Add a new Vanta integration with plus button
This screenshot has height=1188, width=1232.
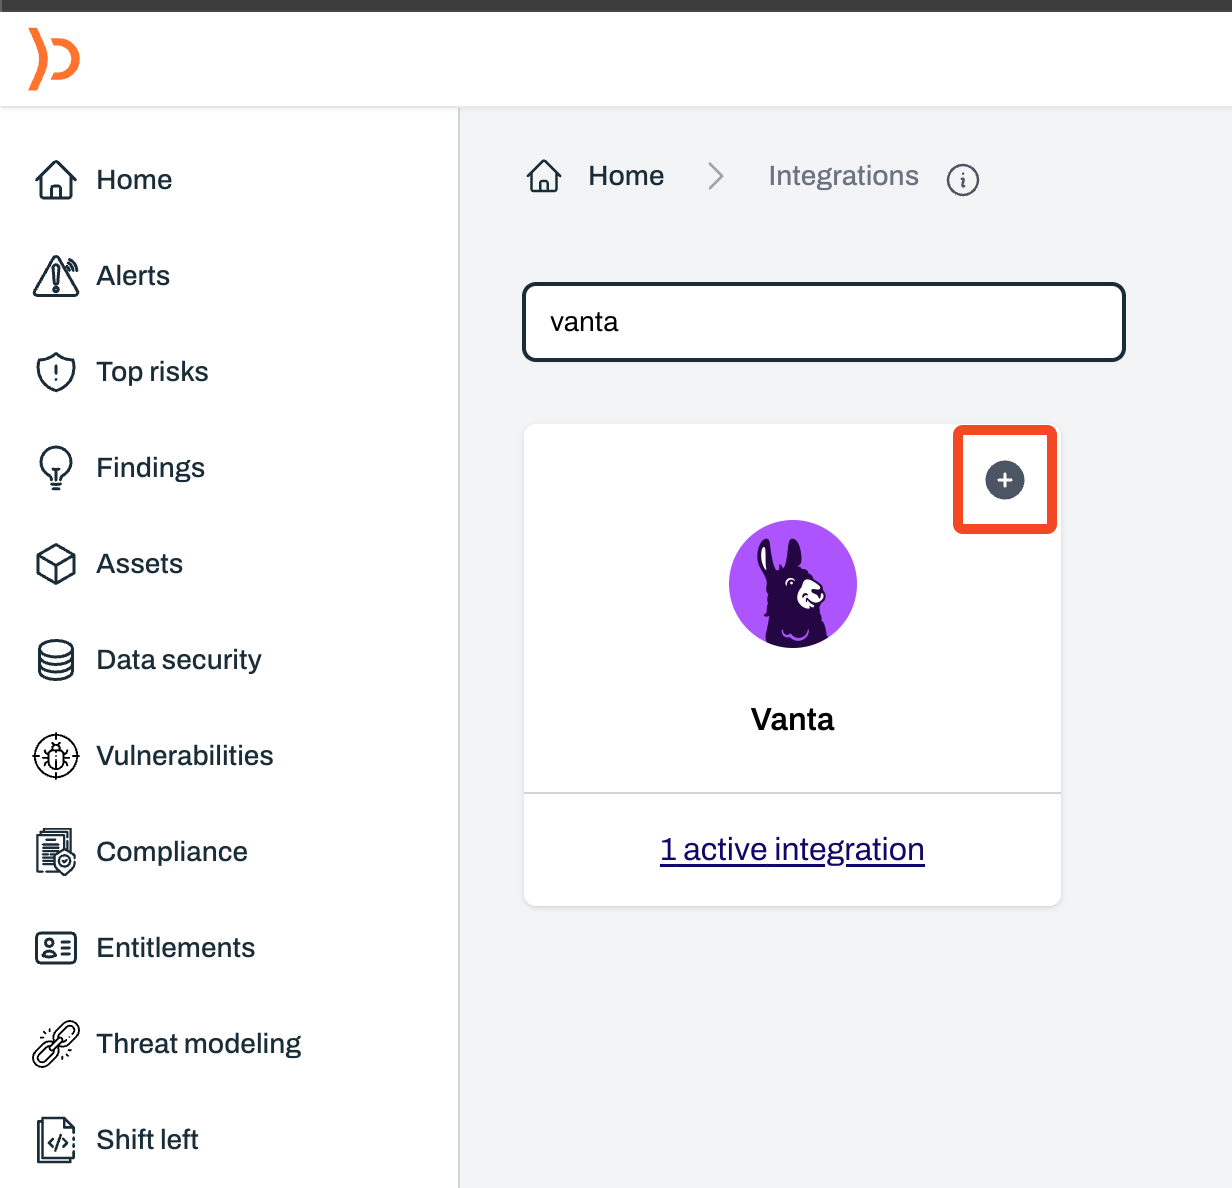tap(1005, 480)
